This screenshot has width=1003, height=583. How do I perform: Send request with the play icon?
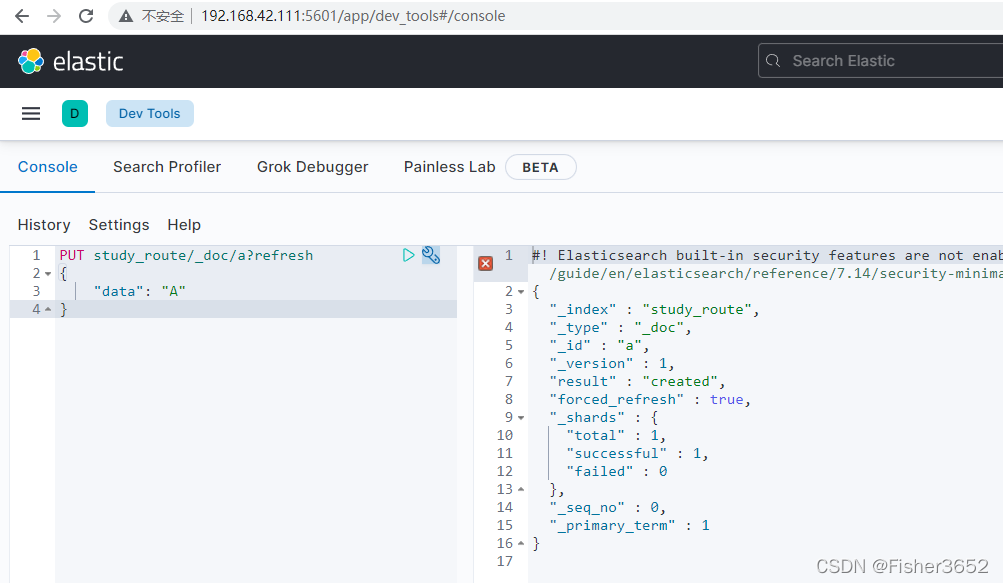(408, 255)
